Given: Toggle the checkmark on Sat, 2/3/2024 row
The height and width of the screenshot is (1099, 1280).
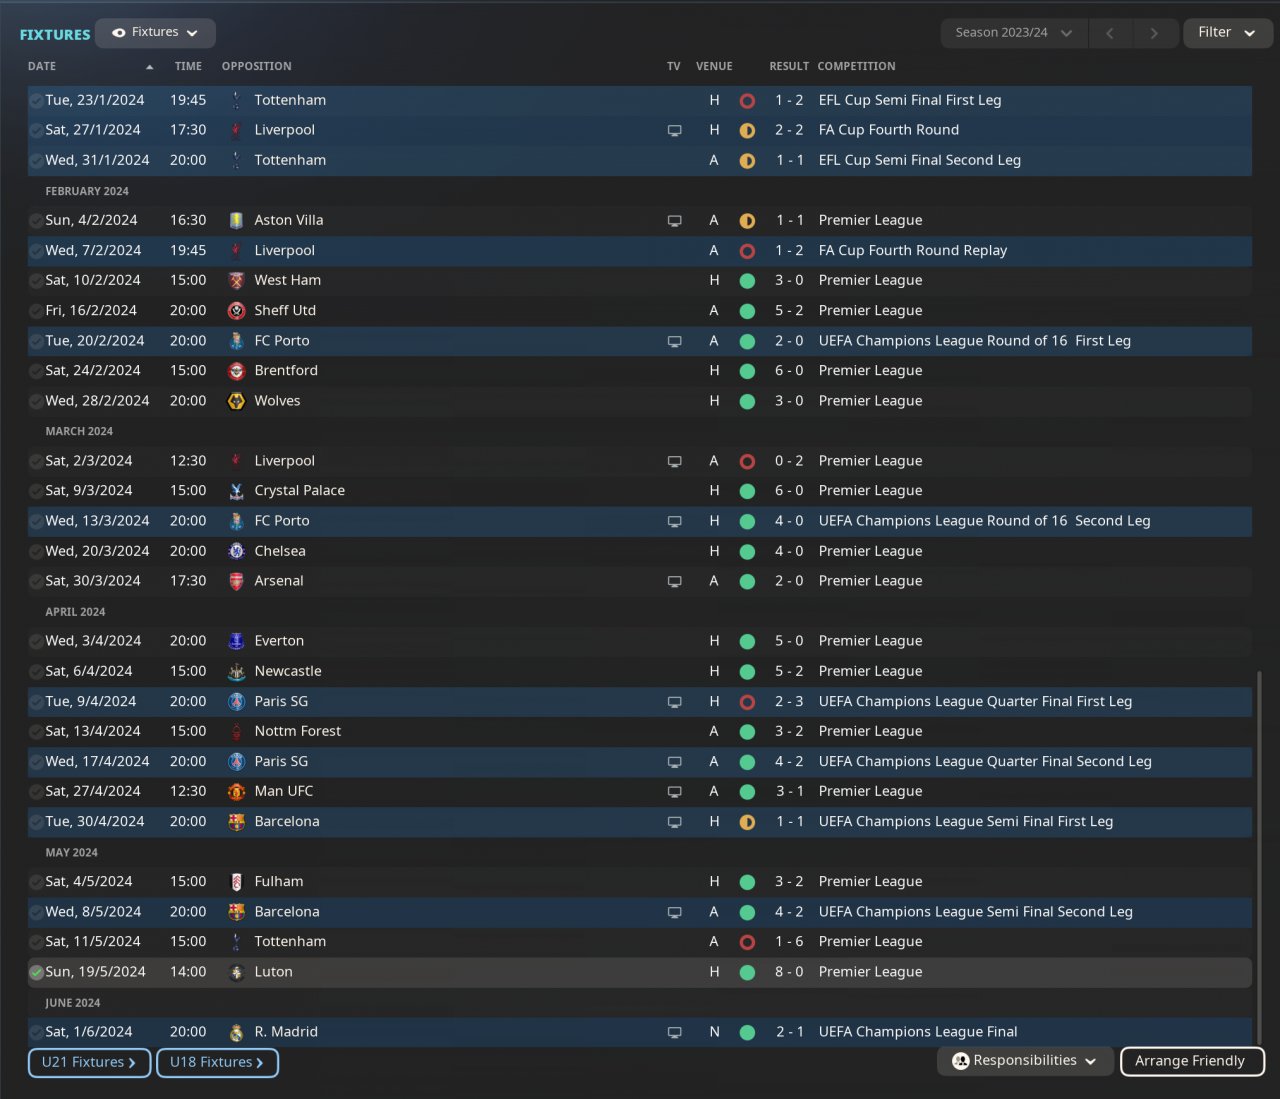Looking at the screenshot, I should pyautogui.click(x=36, y=461).
